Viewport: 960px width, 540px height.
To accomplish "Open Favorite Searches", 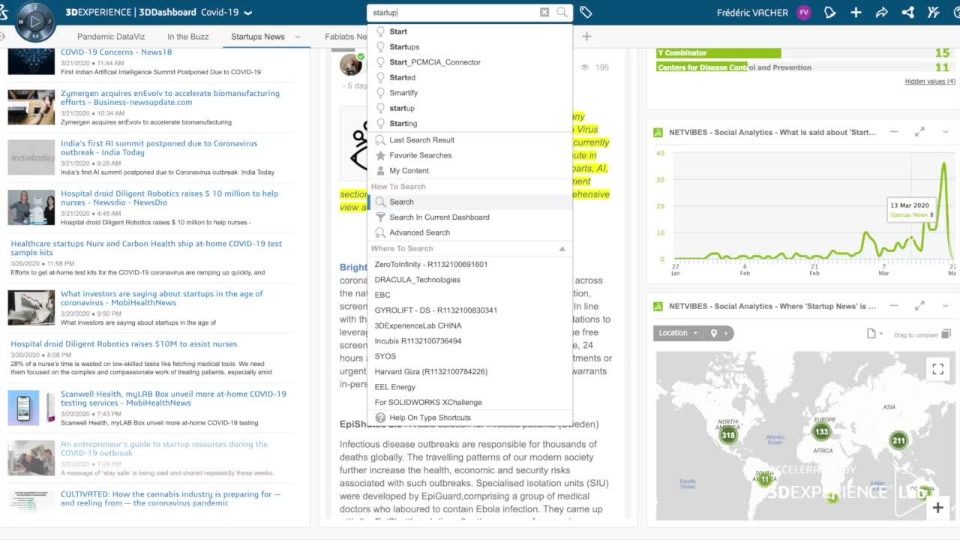I will click(470, 155).
